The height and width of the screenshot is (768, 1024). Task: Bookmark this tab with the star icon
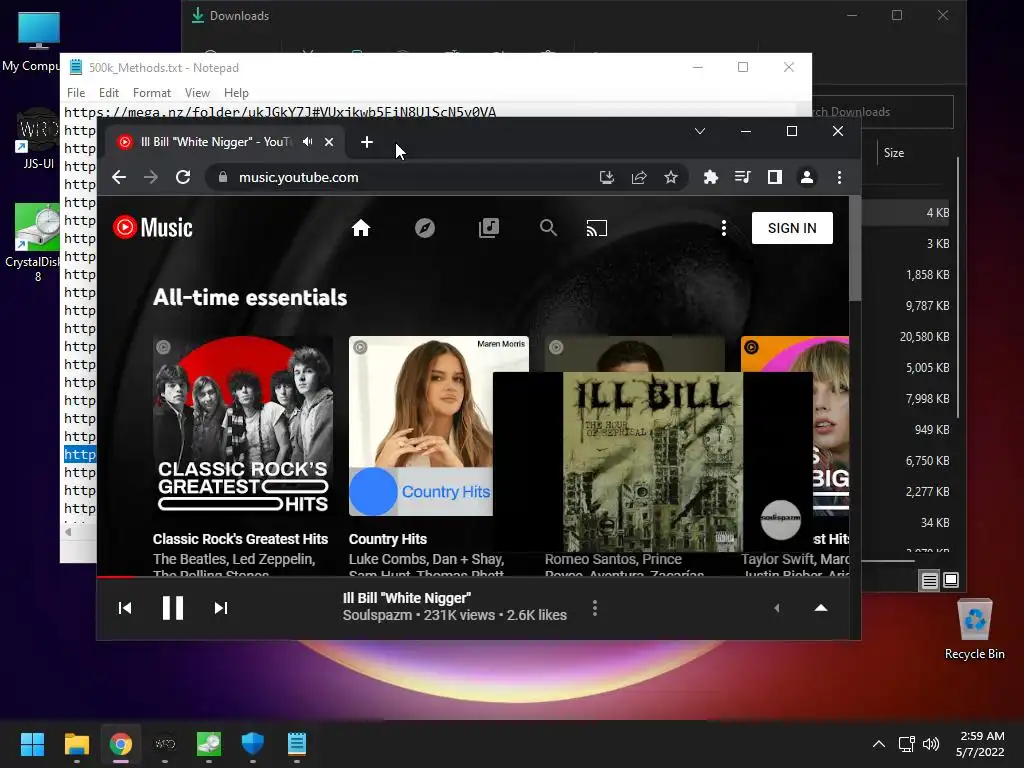pyautogui.click(x=671, y=177)
